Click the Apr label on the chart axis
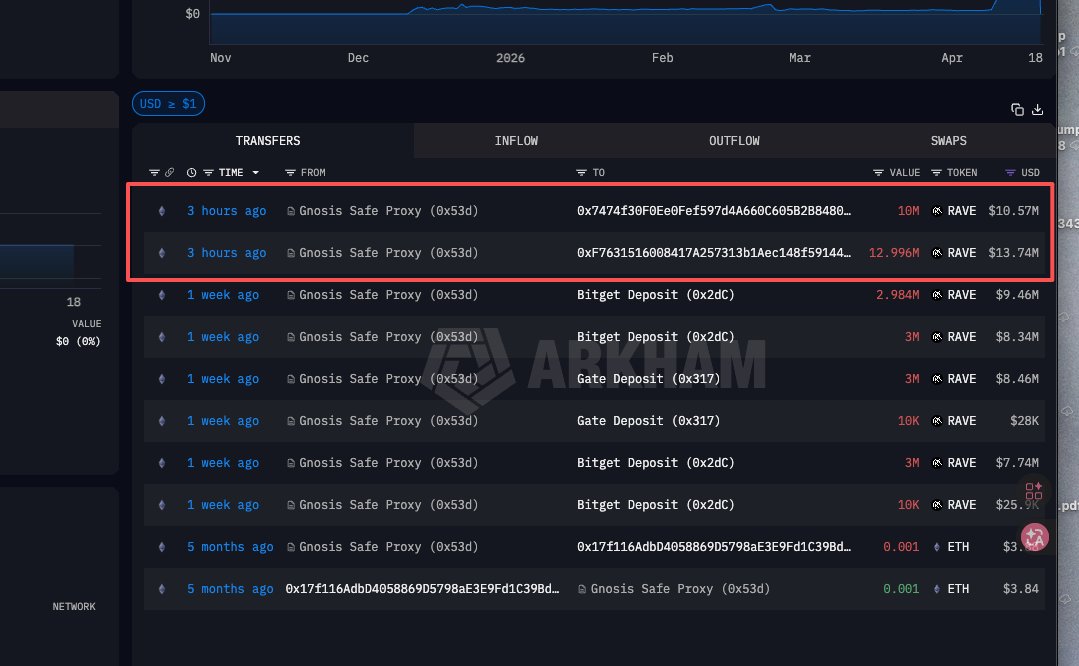1079x666 pixels. pos(952,58)
